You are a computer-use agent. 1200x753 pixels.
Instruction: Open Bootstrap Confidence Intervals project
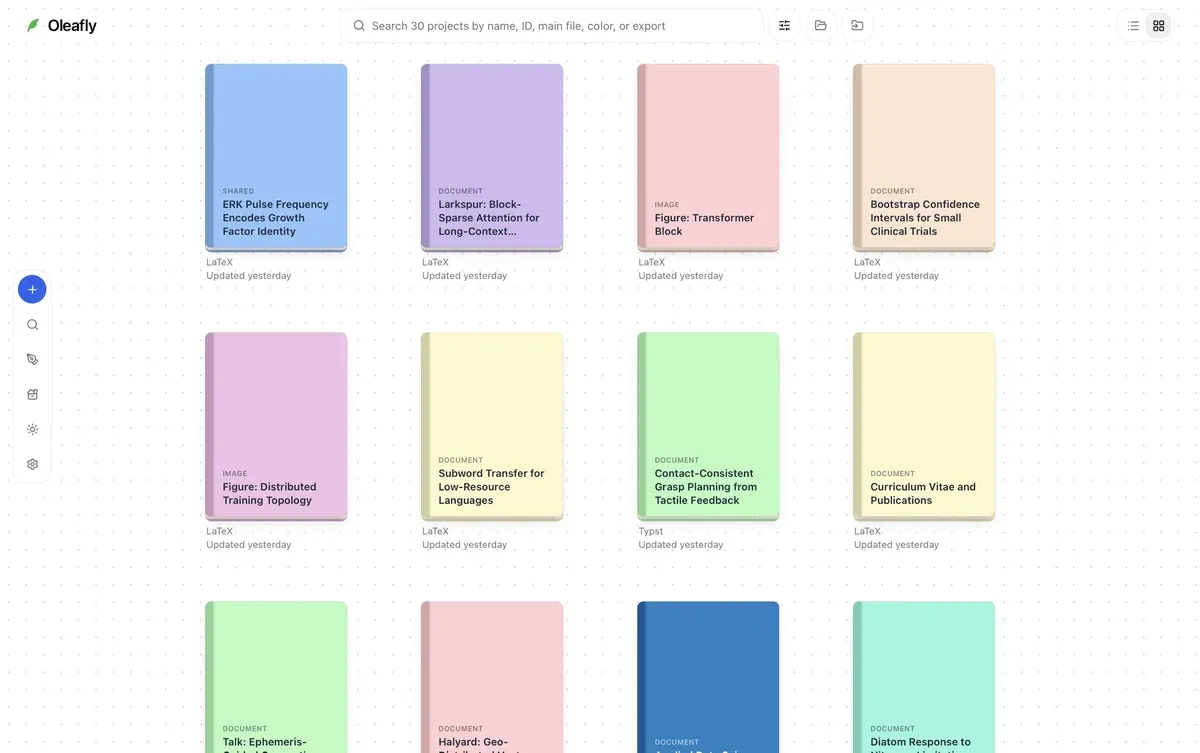click(924, 157)
